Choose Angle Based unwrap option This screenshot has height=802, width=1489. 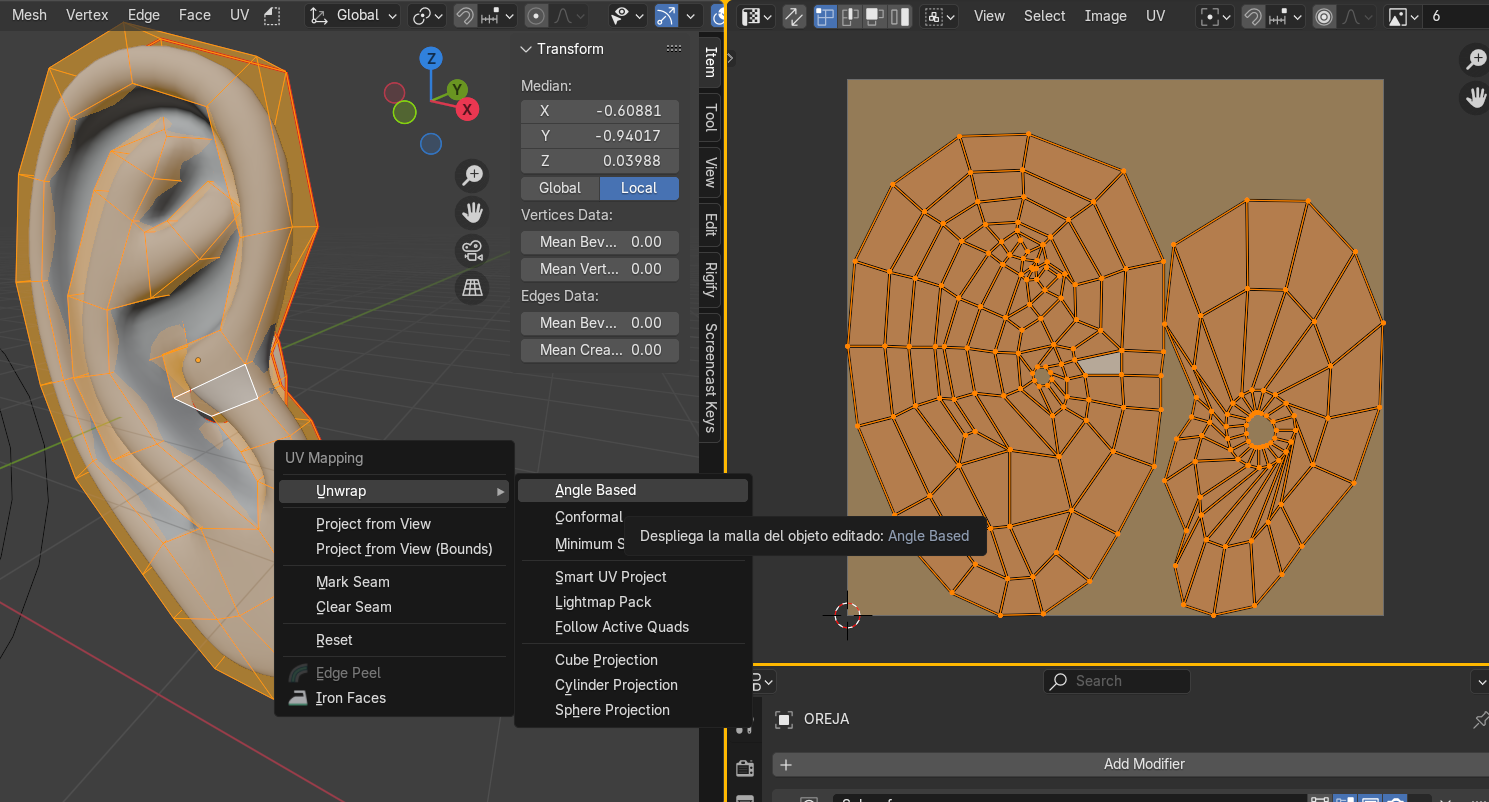(x=595, y=490)
